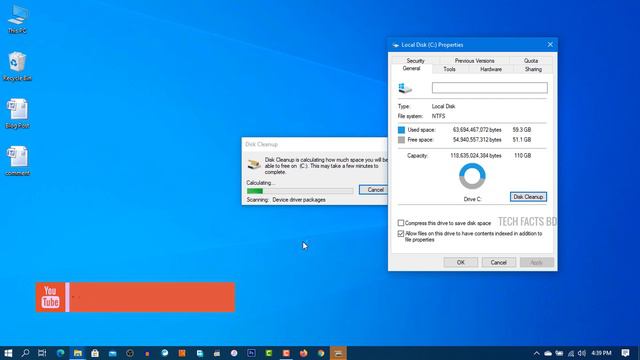The height and width of the screenshot is (360, 640).
Task: Select the Blog Post document on desktop
Action: (17, 113)
